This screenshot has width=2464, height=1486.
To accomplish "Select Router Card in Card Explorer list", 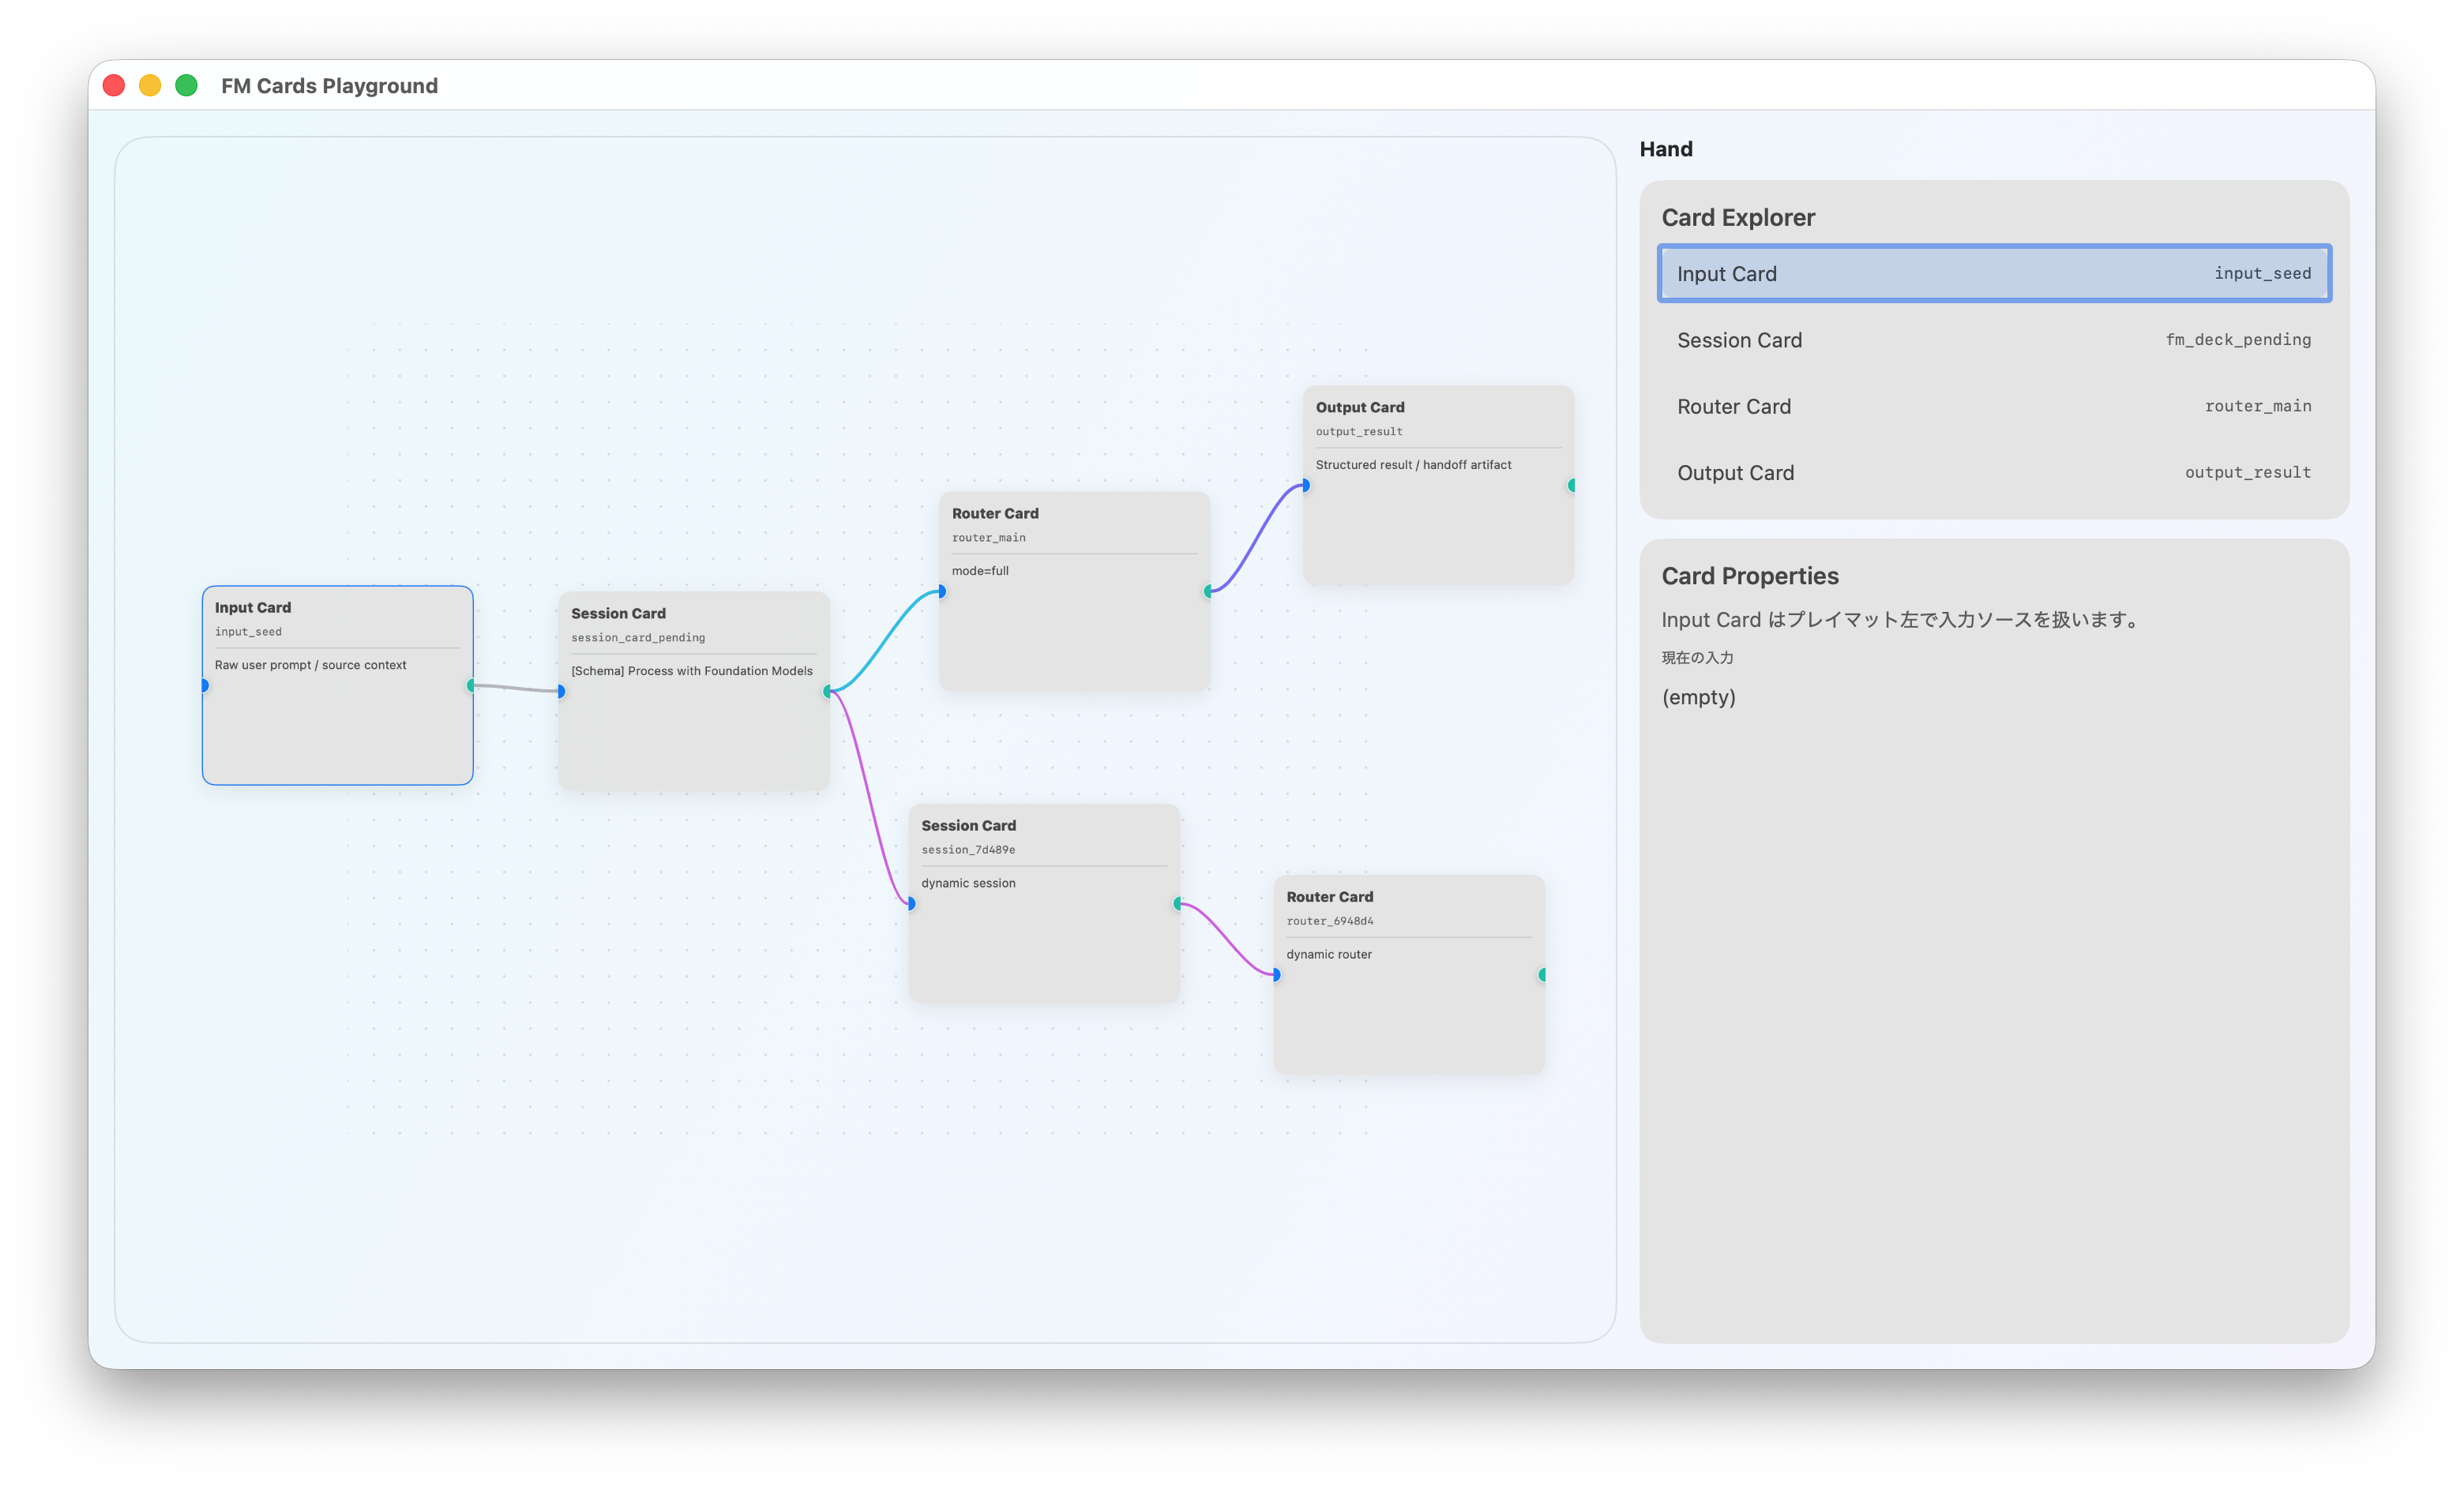I will click(1993, 407).
